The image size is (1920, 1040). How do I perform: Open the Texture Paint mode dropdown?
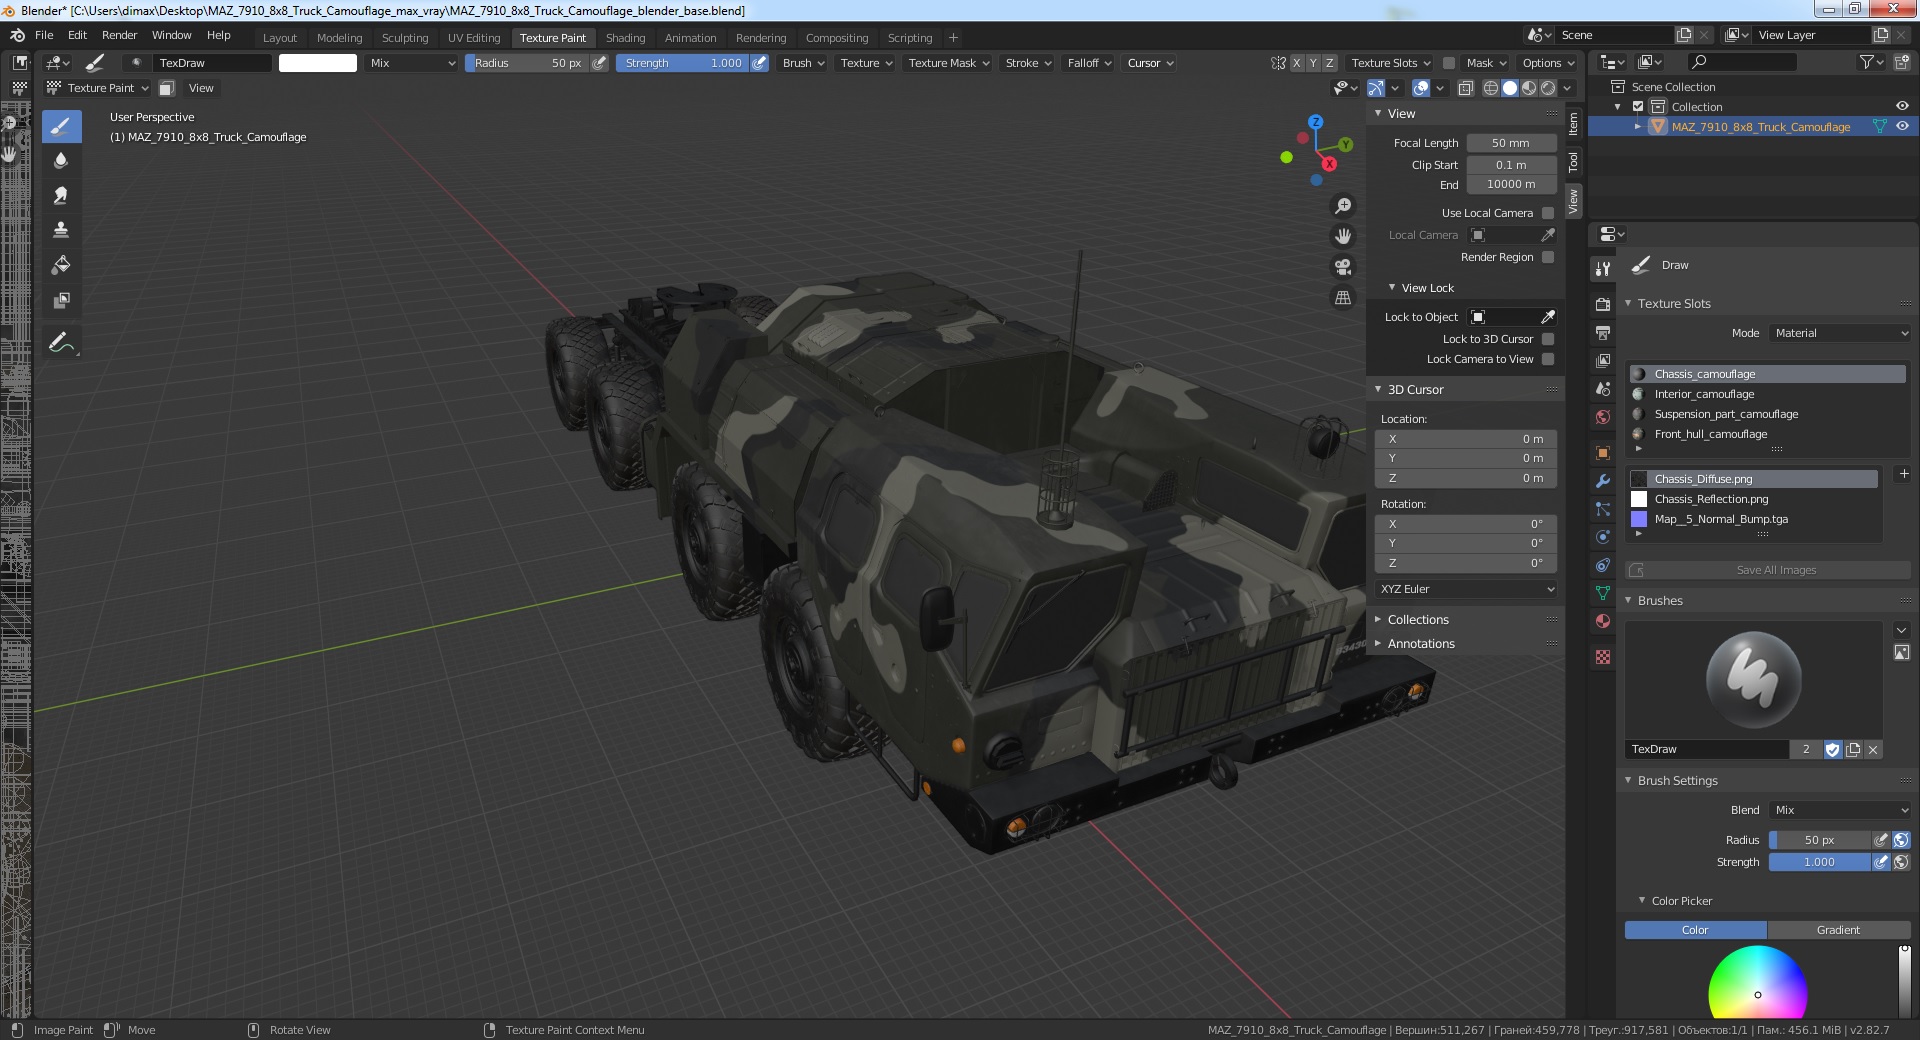point(98,88)
